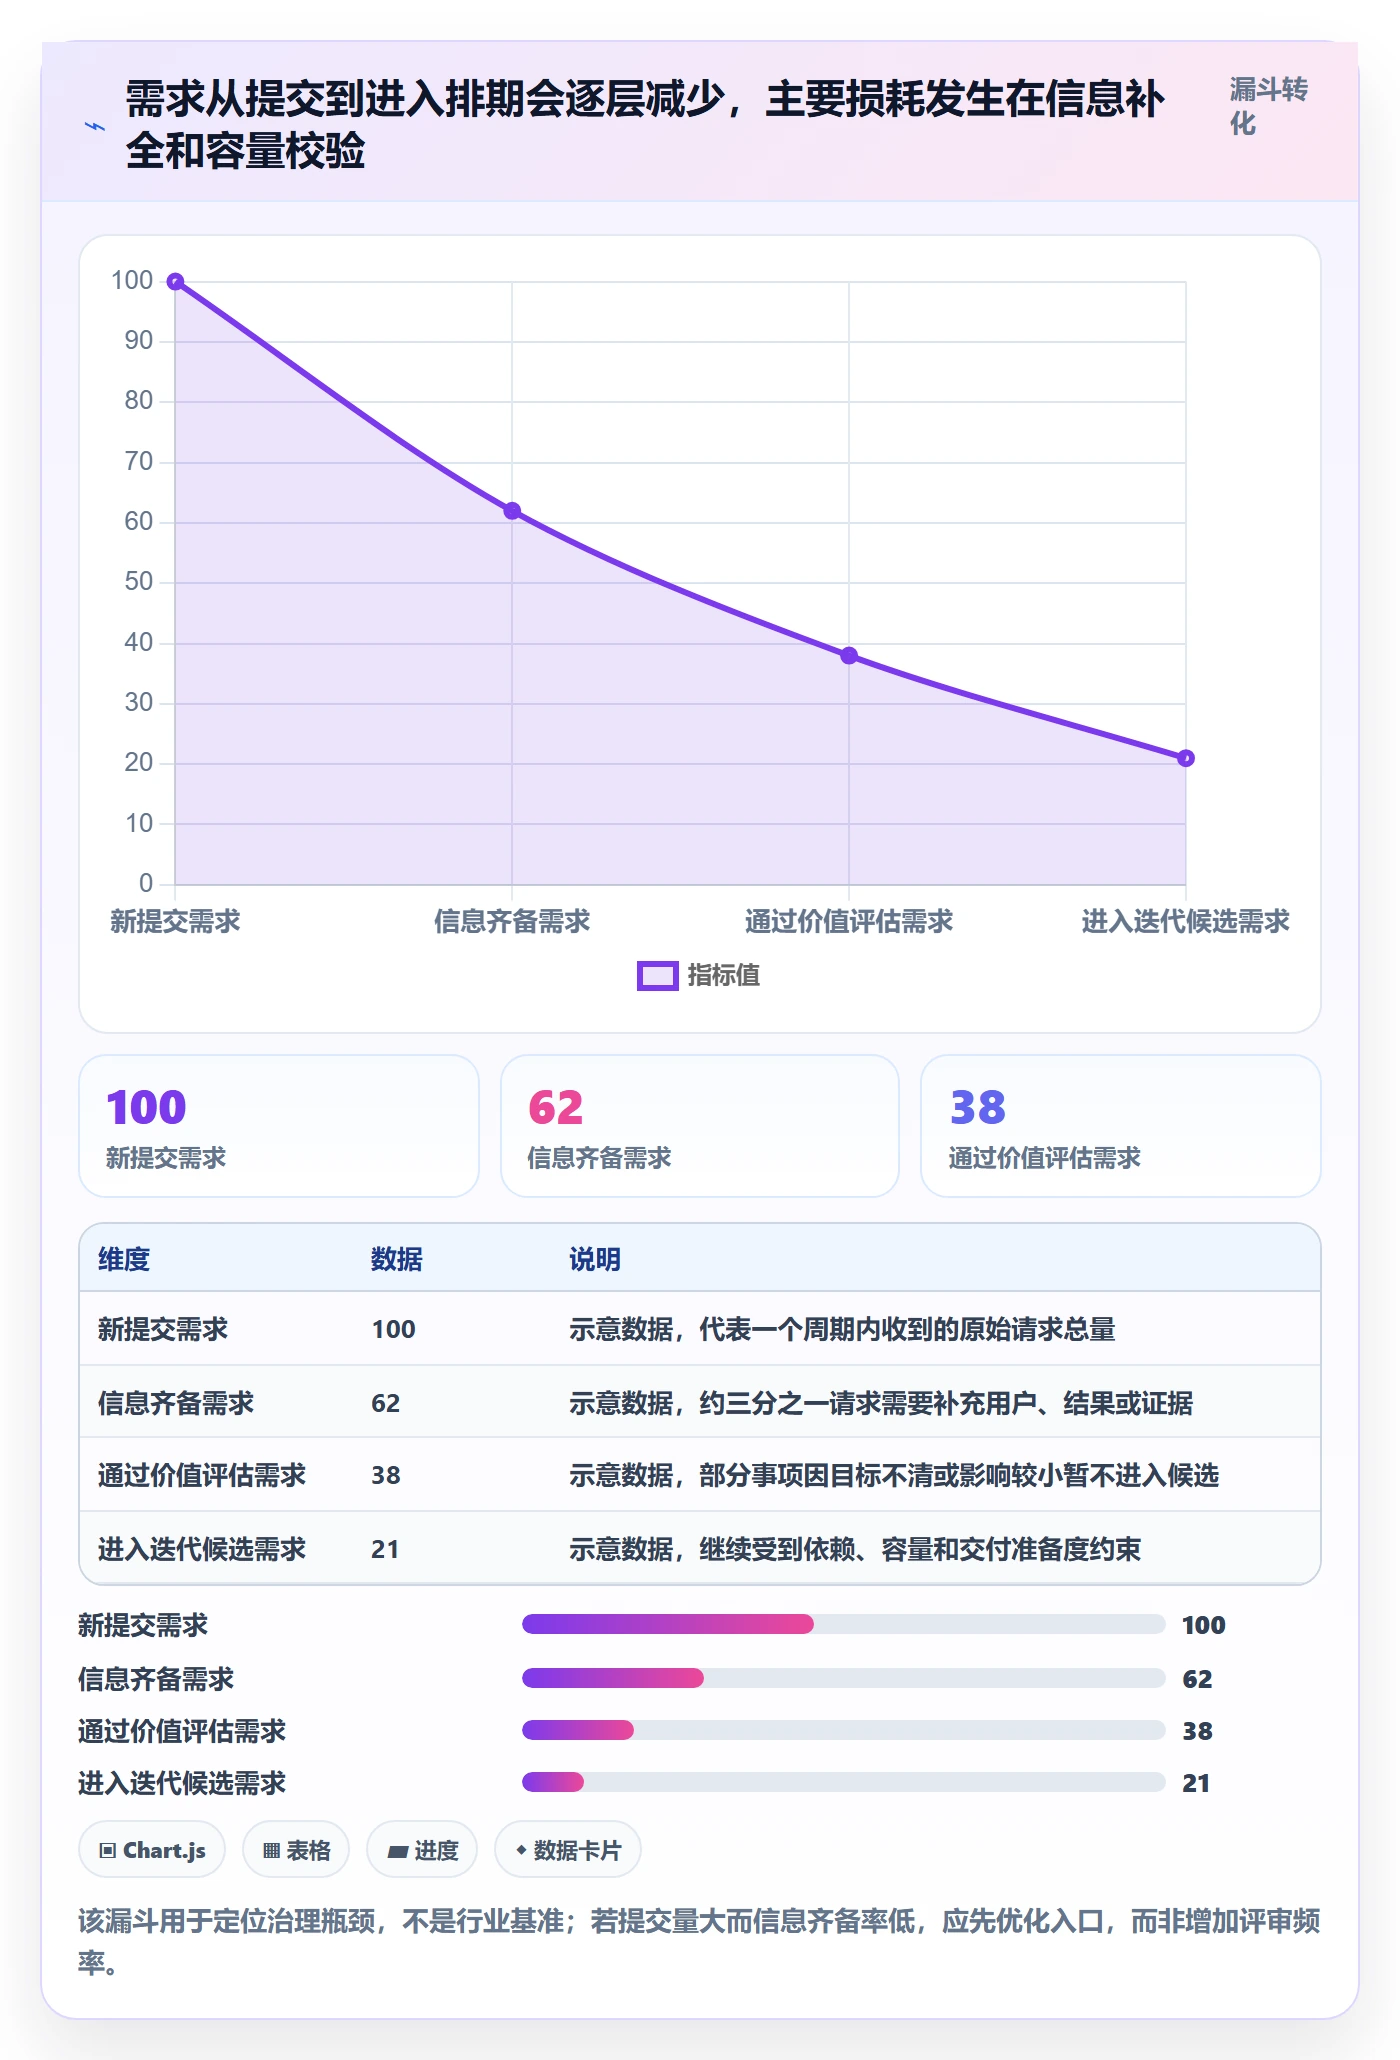This screenshot has width=1400, height=2060.
Task: Click the description about 原始请求总量
Action: 842,1329
